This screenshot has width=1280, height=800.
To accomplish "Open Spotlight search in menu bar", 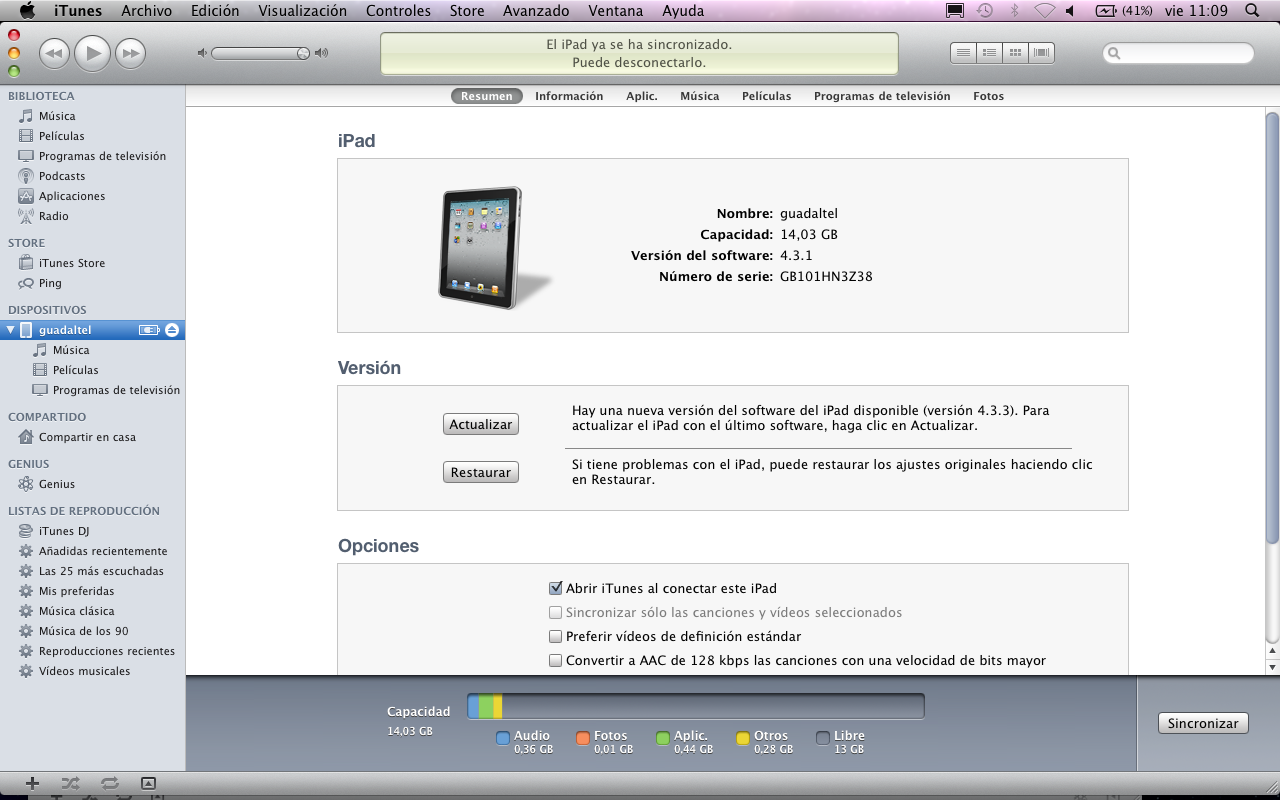I will pyautogui.click(x=1252, y=11).
